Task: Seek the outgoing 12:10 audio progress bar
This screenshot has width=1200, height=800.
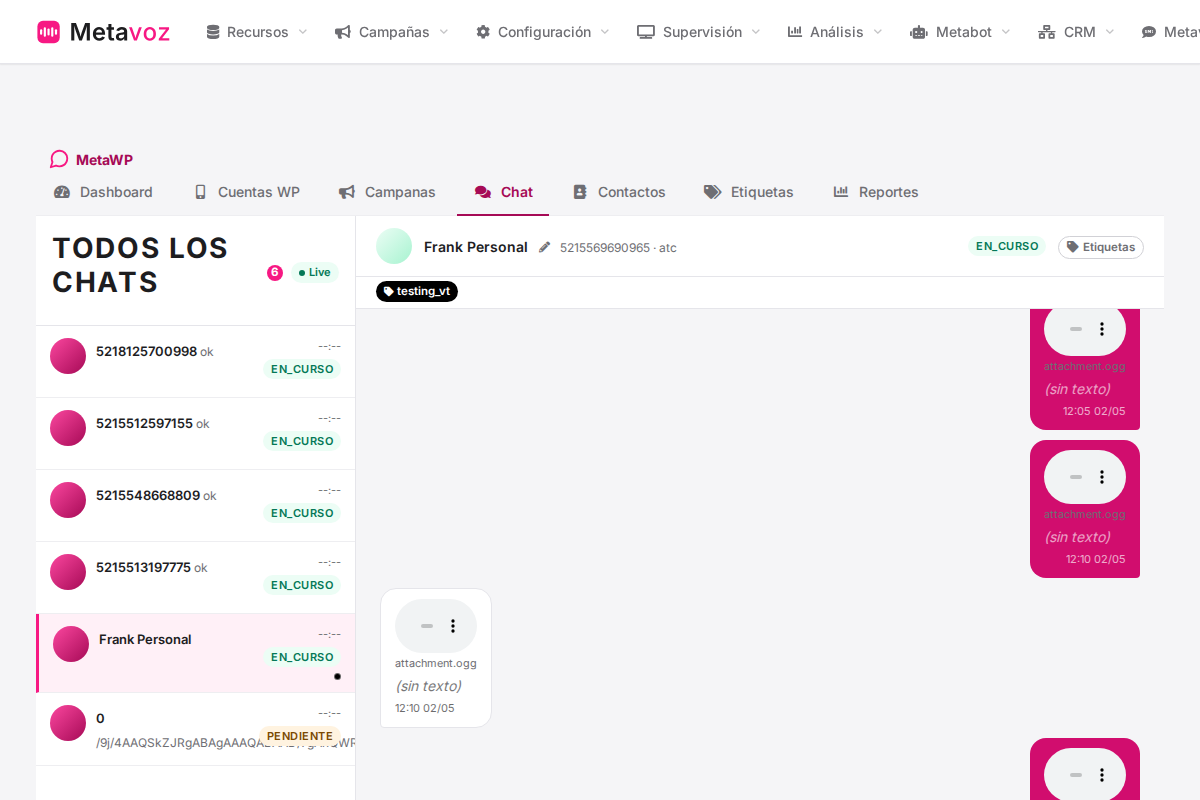Action: [x=1076, y=477]
